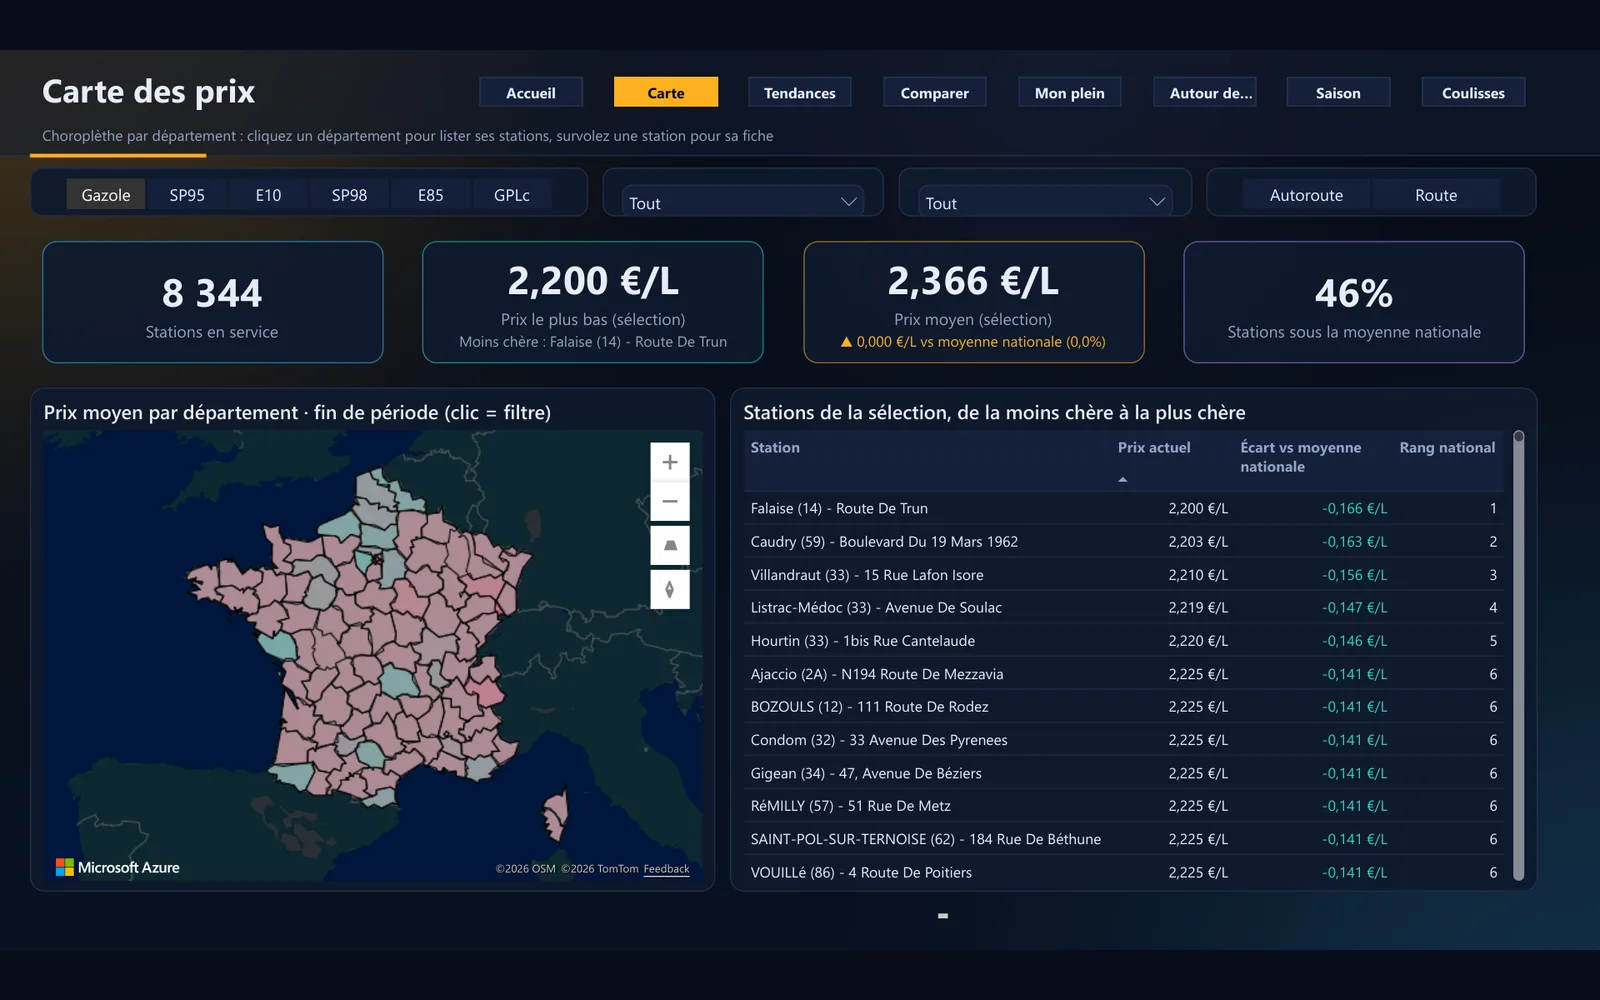
Task: Select Ajaccio (2A) - N194 Route De Mezzavia
Action: point(1124,674)
